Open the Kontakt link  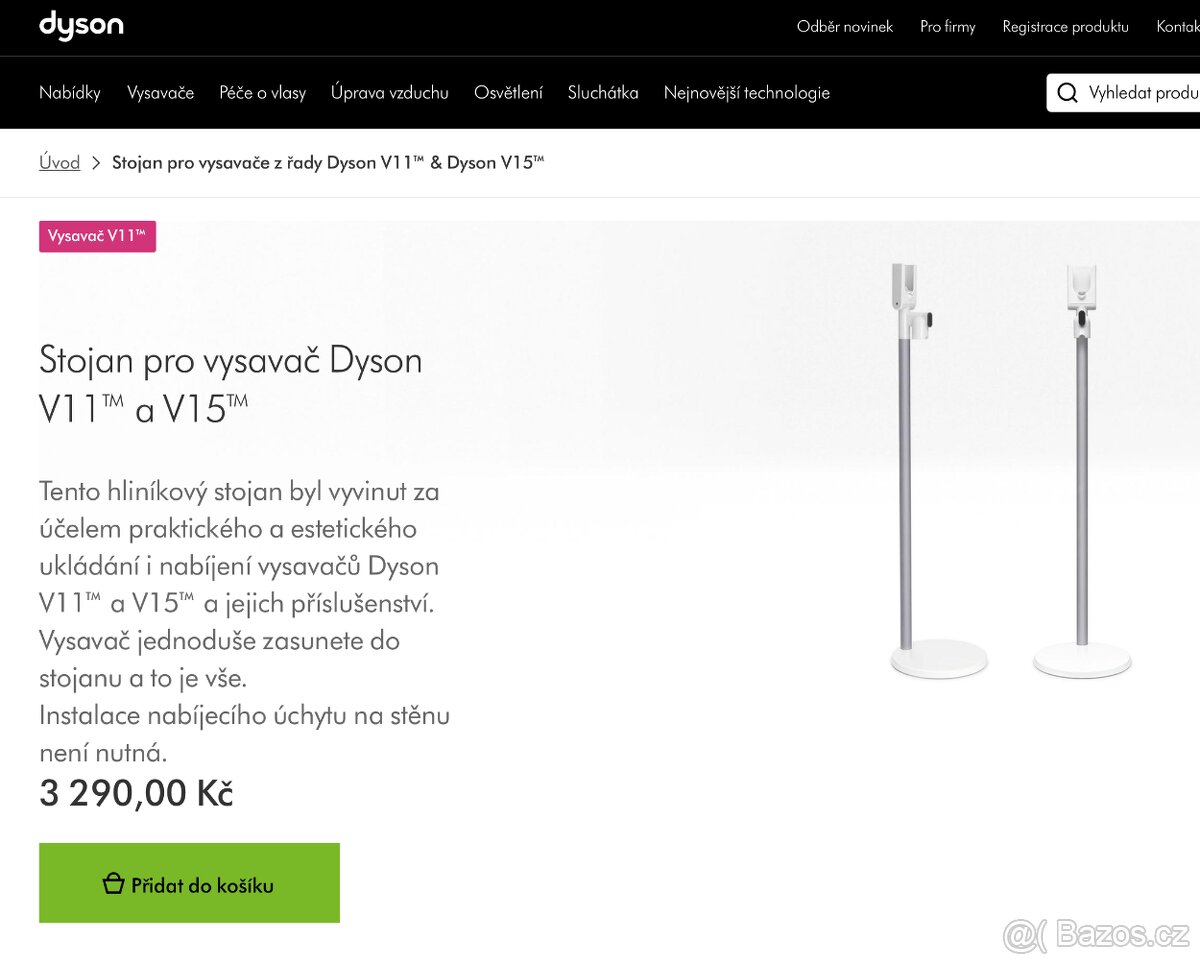1178,27
